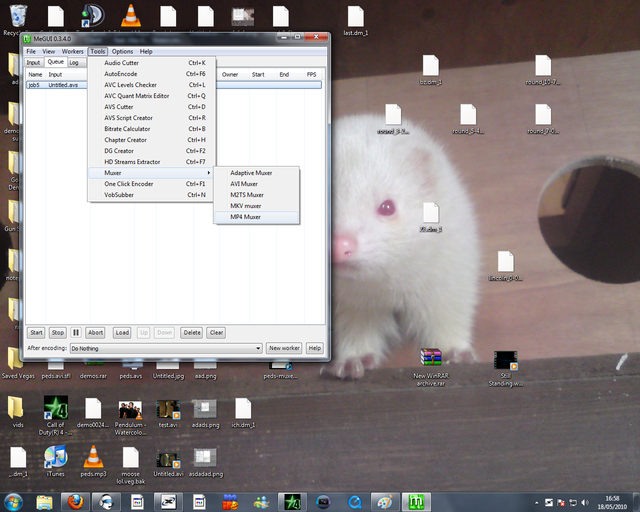Open the Adaptive Muxer tool

coord(256,173)
